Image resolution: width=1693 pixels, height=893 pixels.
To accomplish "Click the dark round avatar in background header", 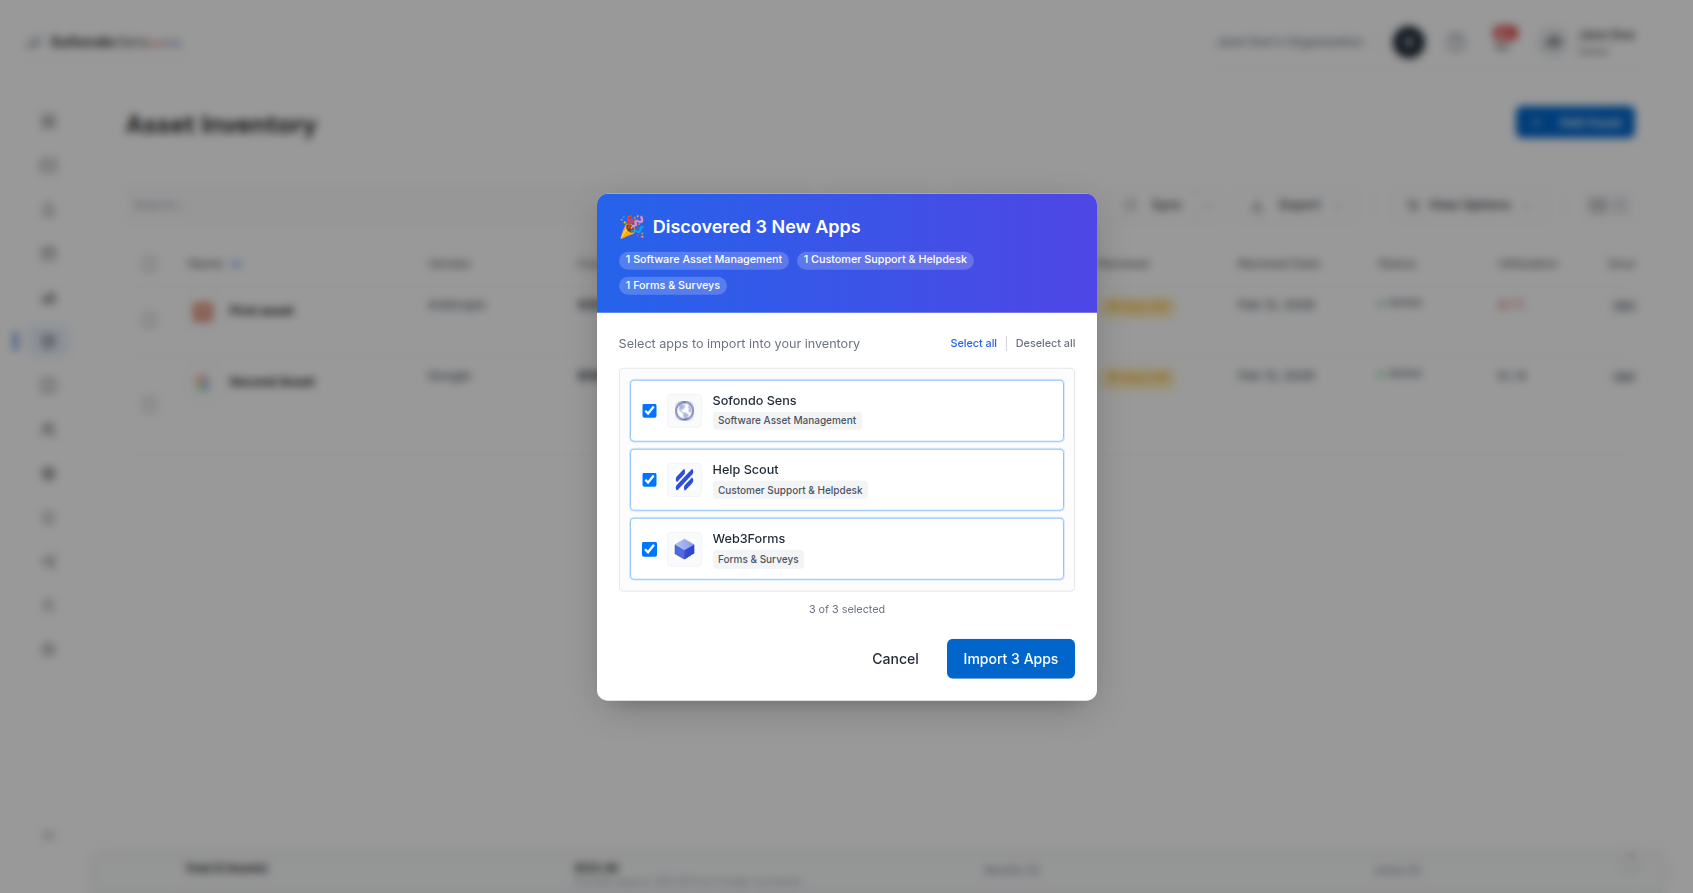I will [x=1408, y=42].
